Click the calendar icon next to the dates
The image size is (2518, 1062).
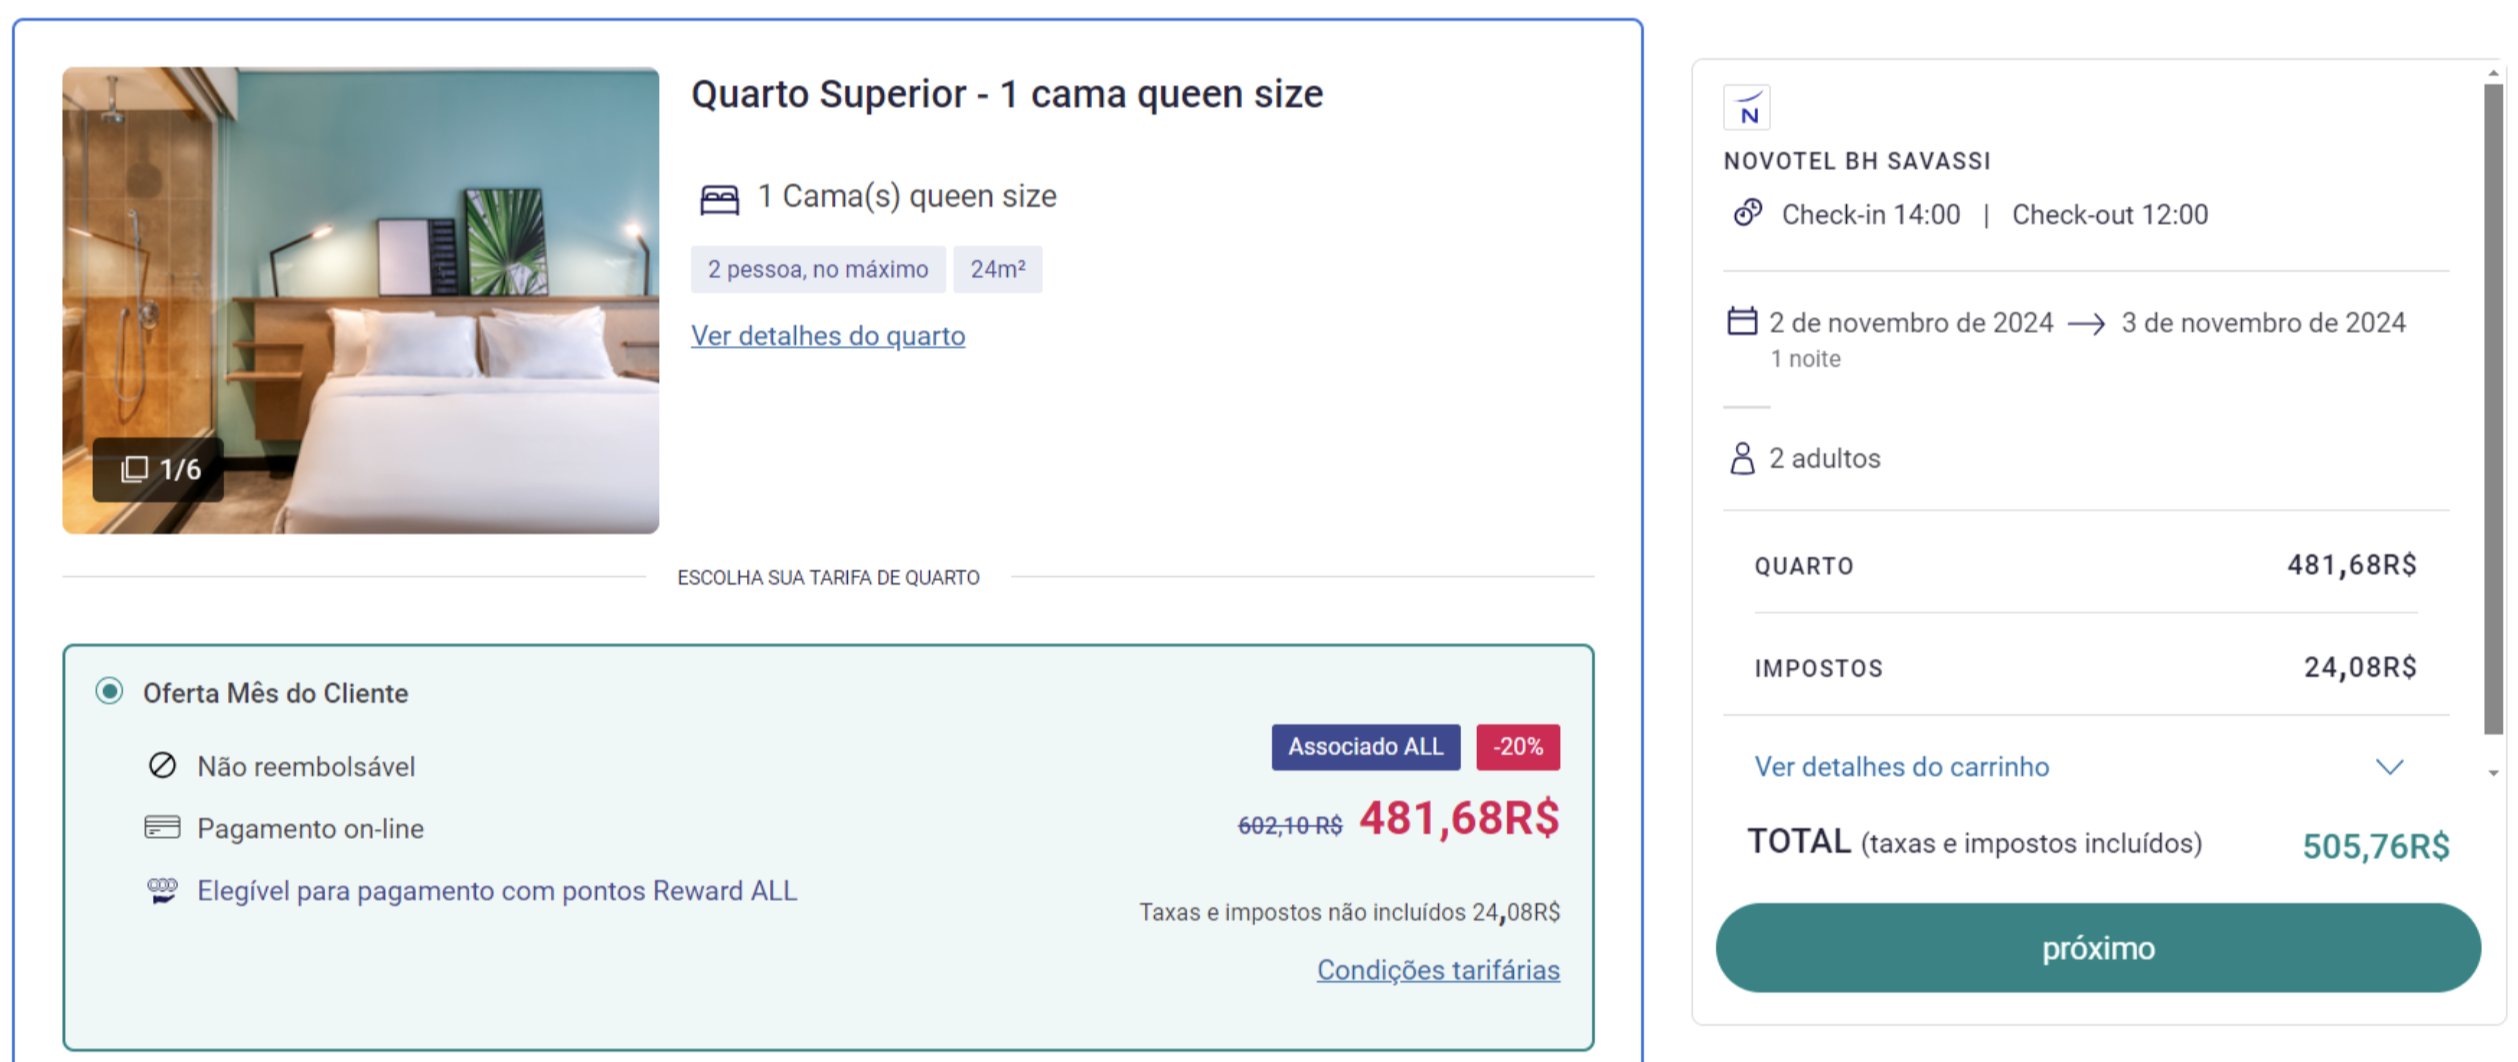click(1742, 321)
